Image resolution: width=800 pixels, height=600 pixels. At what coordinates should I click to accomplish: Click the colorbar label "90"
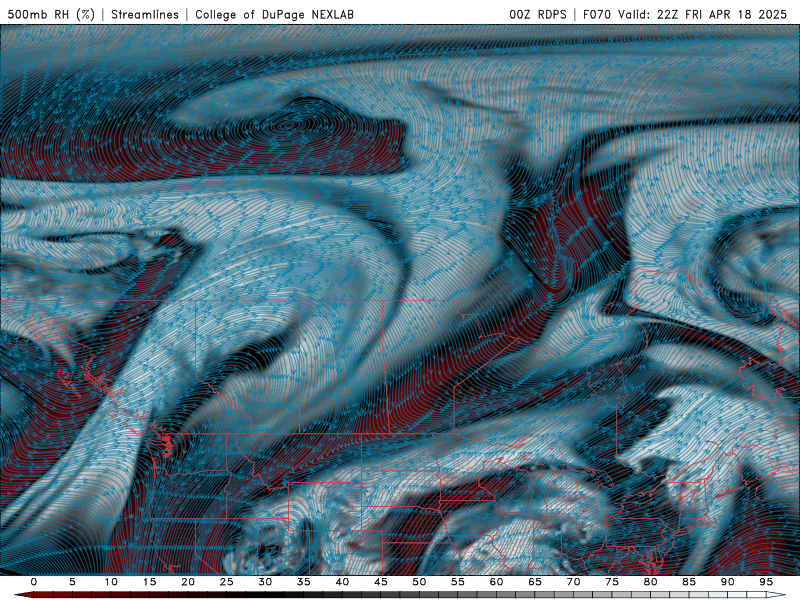(728, 582)
